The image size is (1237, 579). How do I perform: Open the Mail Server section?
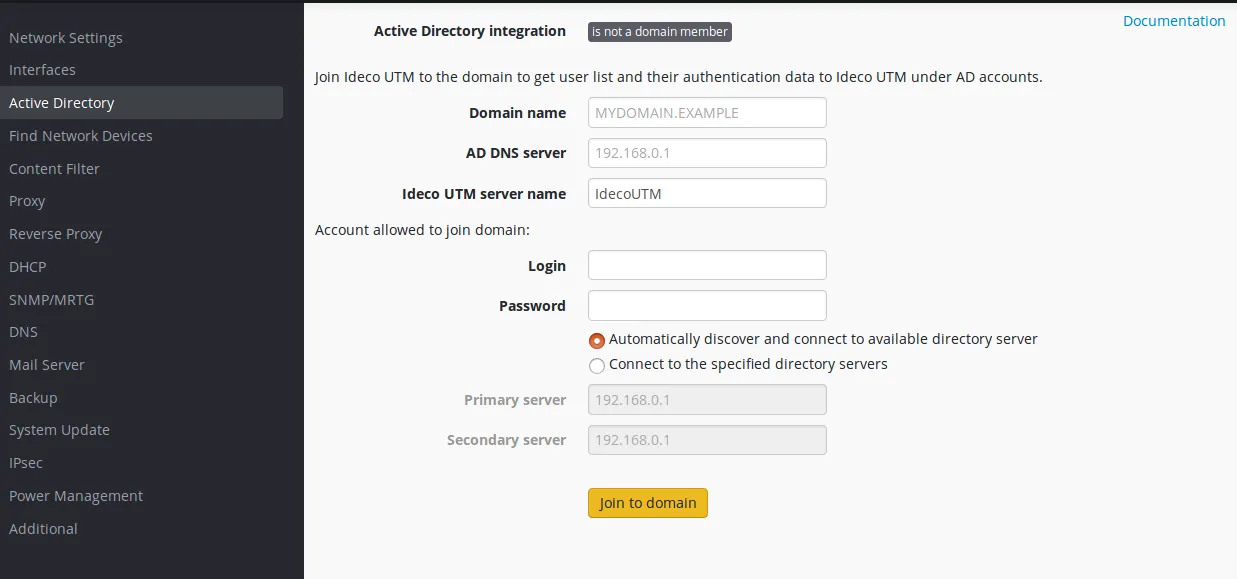coord(47,364)
